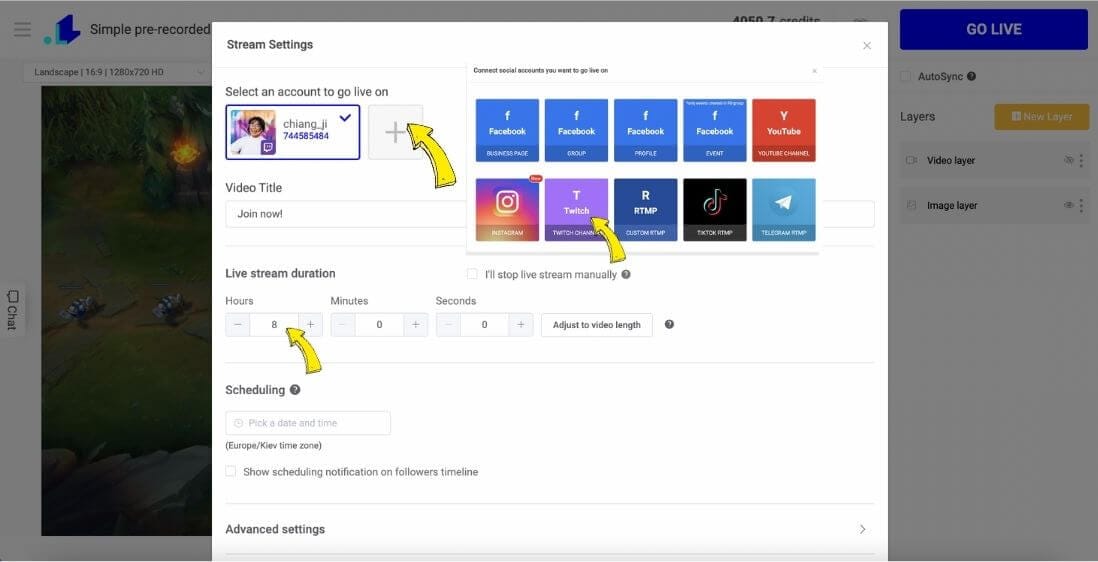
Task: Click the Hours value field
Action: [274, 325]
